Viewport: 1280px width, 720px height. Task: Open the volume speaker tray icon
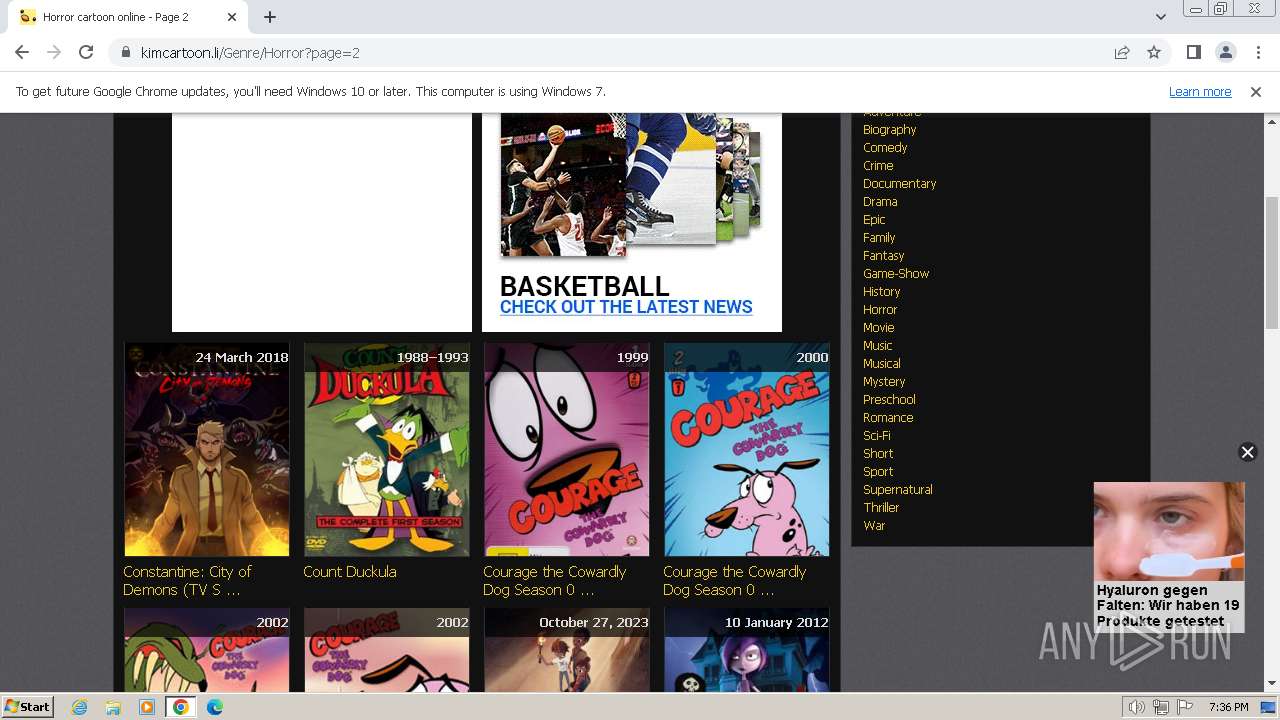1137,707
